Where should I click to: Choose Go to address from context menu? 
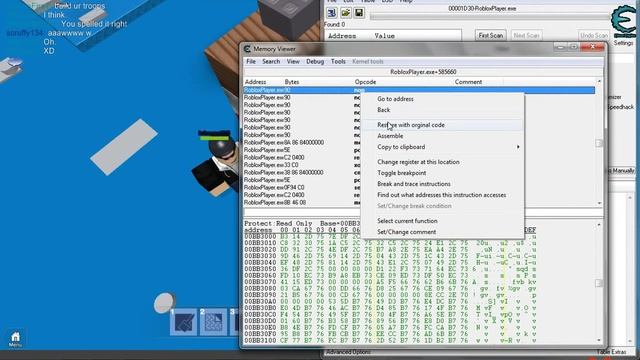(x=395, y=99)
